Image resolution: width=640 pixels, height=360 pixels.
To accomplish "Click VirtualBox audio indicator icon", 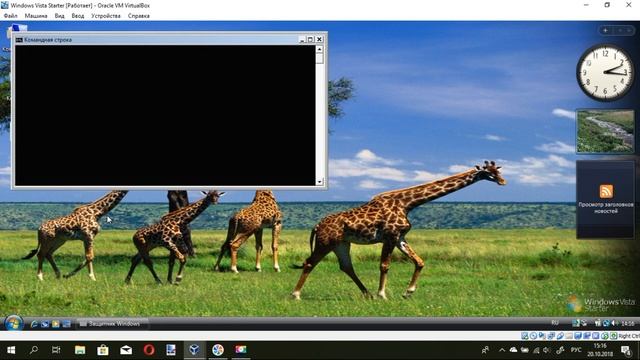I will (542, 336).
